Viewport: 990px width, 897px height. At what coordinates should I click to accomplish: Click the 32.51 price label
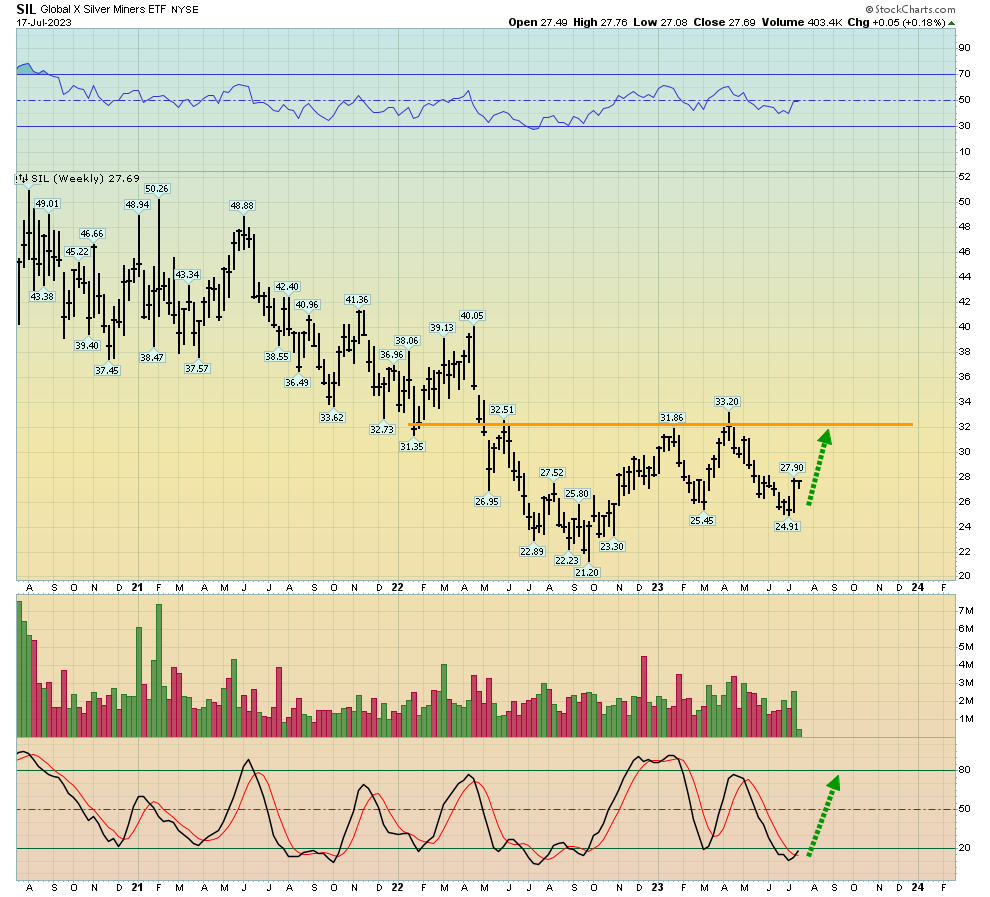point(502,410)
